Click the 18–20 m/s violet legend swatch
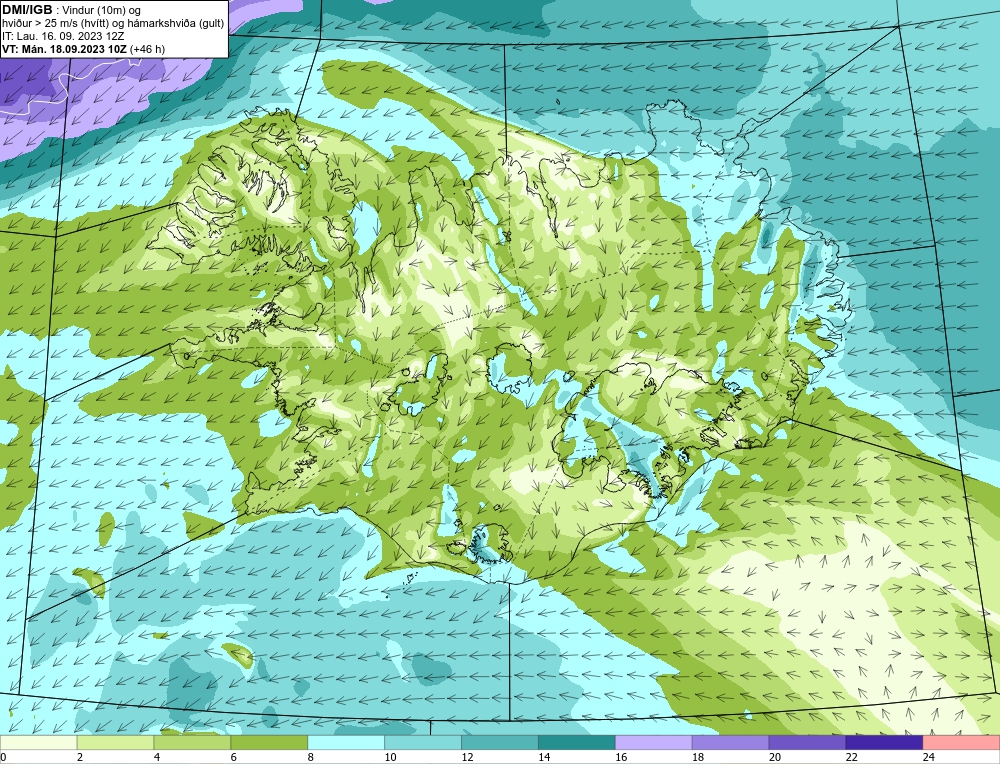The height and width of the screenshot is (764, 1000). pos(730,743)
